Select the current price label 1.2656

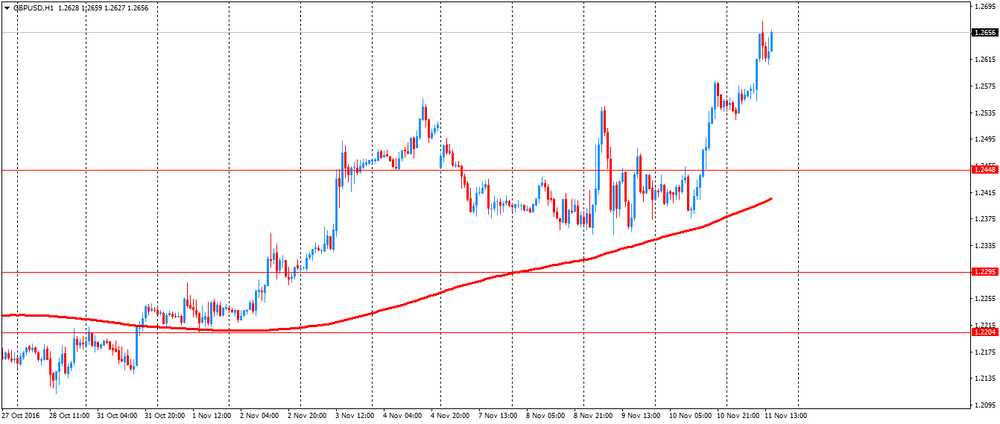(983, 32)
